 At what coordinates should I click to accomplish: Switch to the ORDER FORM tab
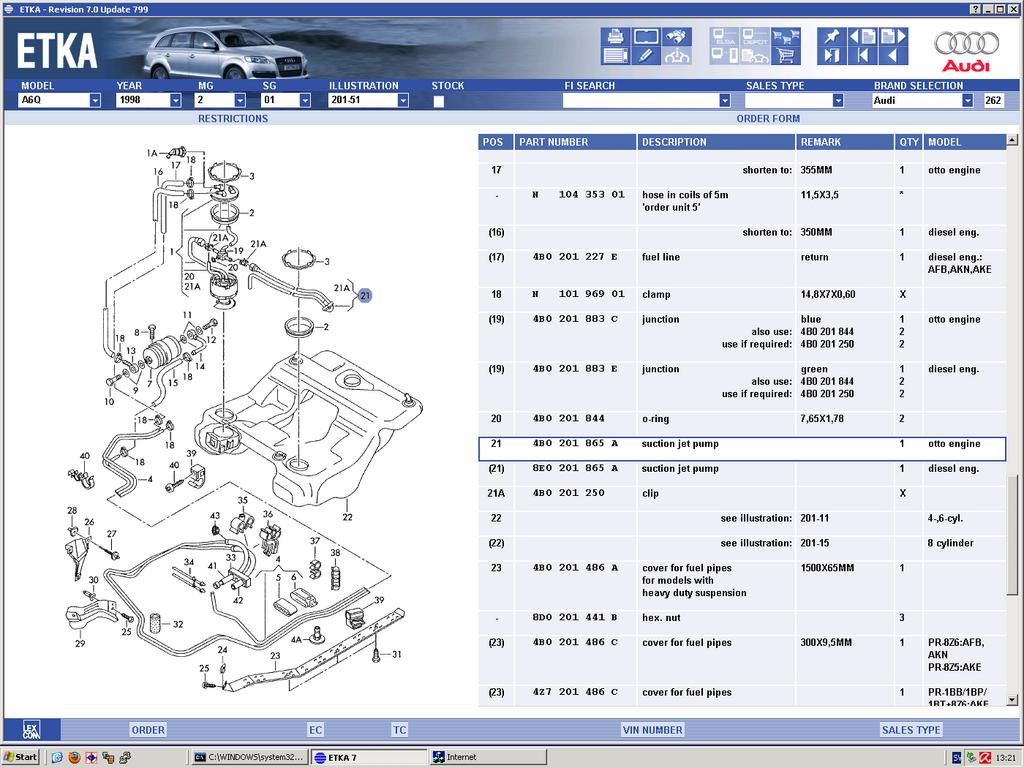click(768, 119)
